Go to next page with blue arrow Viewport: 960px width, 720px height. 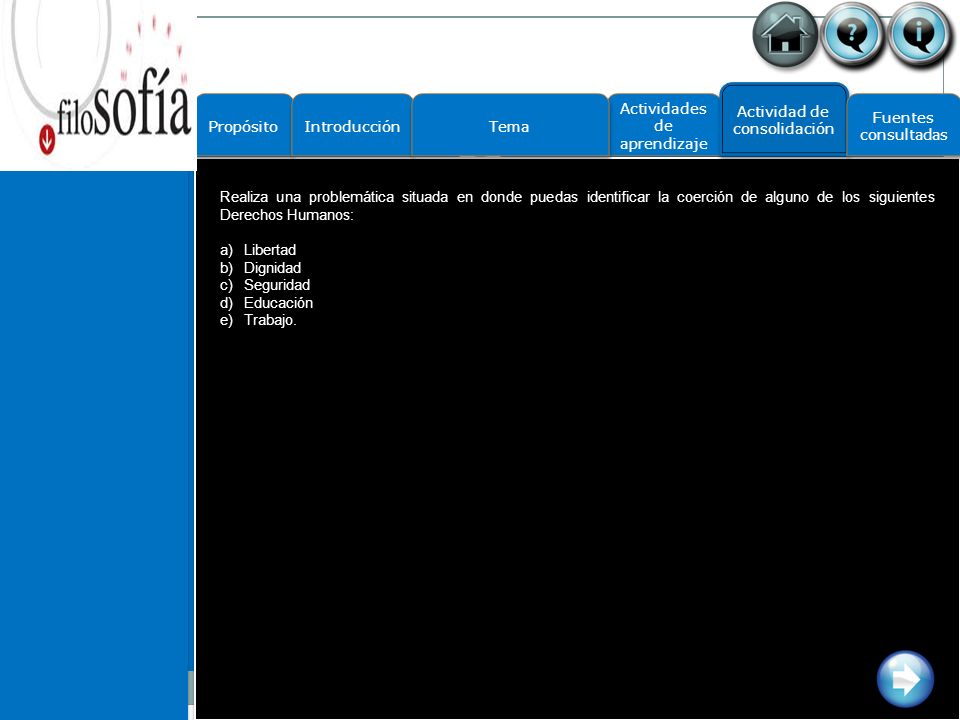coord(905,679)
